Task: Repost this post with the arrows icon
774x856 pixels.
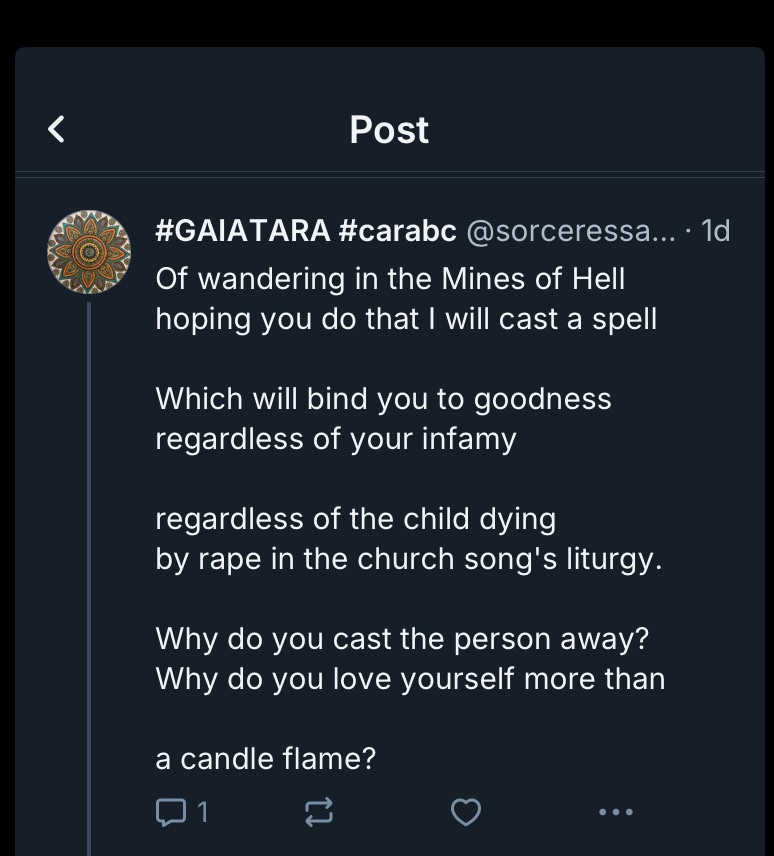Action: [x=318, y=812]
